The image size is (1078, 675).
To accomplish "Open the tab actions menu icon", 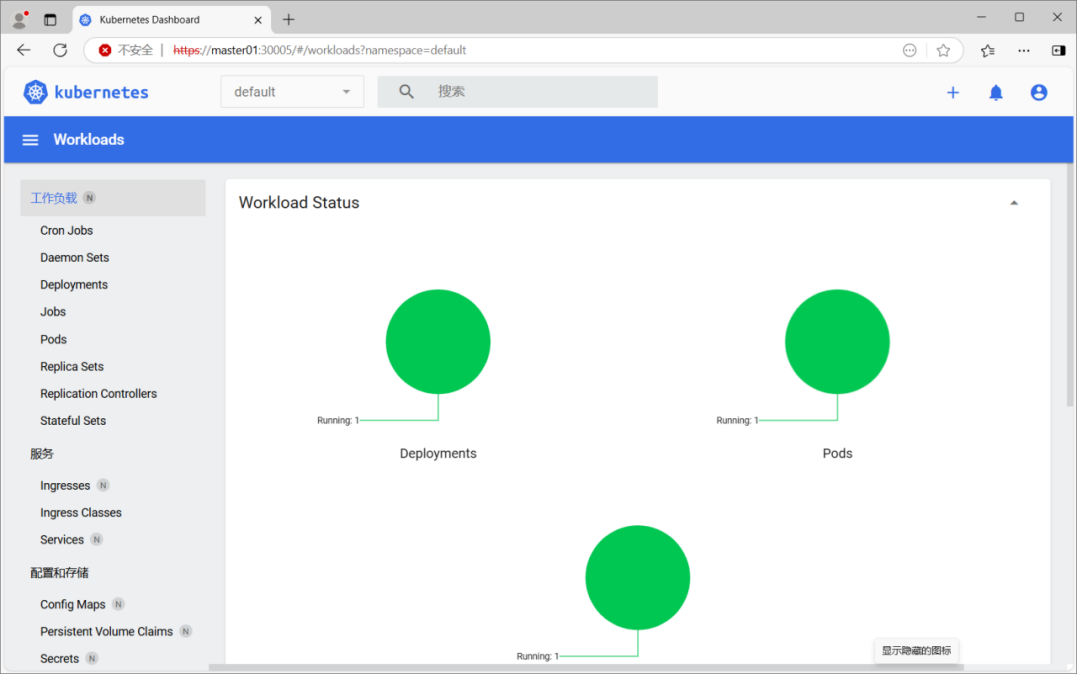I will (x=50, y=20).
